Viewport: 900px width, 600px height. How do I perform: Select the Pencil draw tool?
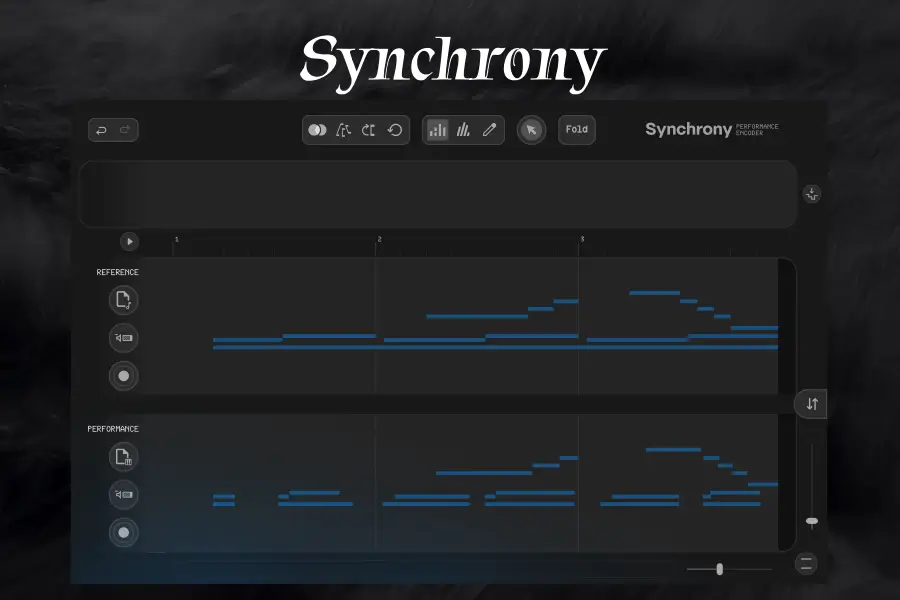tap(489, 130)
